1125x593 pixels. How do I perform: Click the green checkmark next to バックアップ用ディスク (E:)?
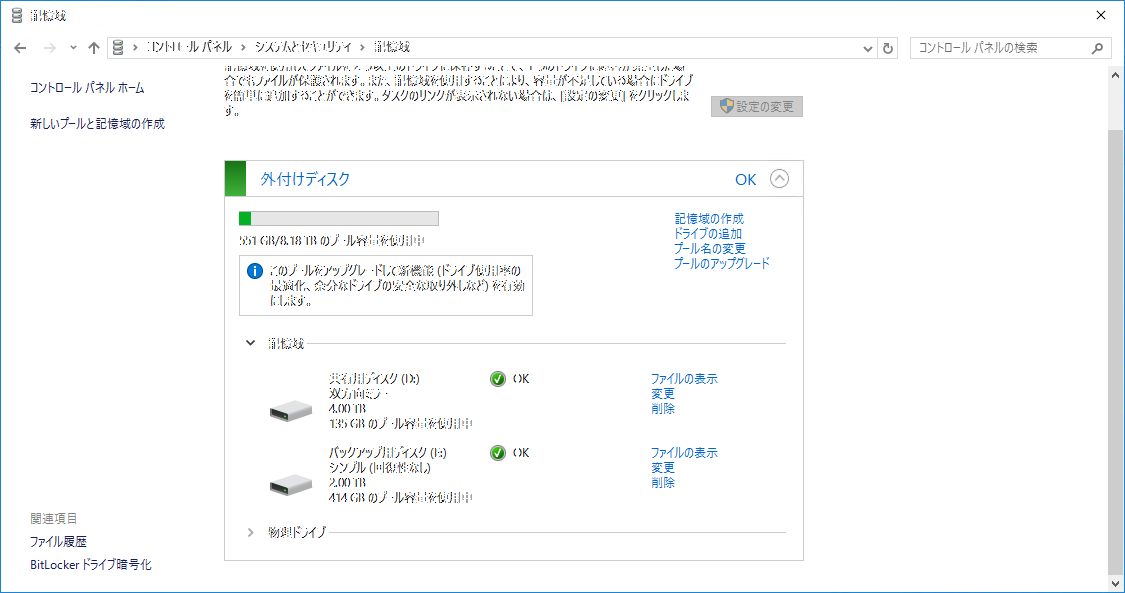(496, 452)
